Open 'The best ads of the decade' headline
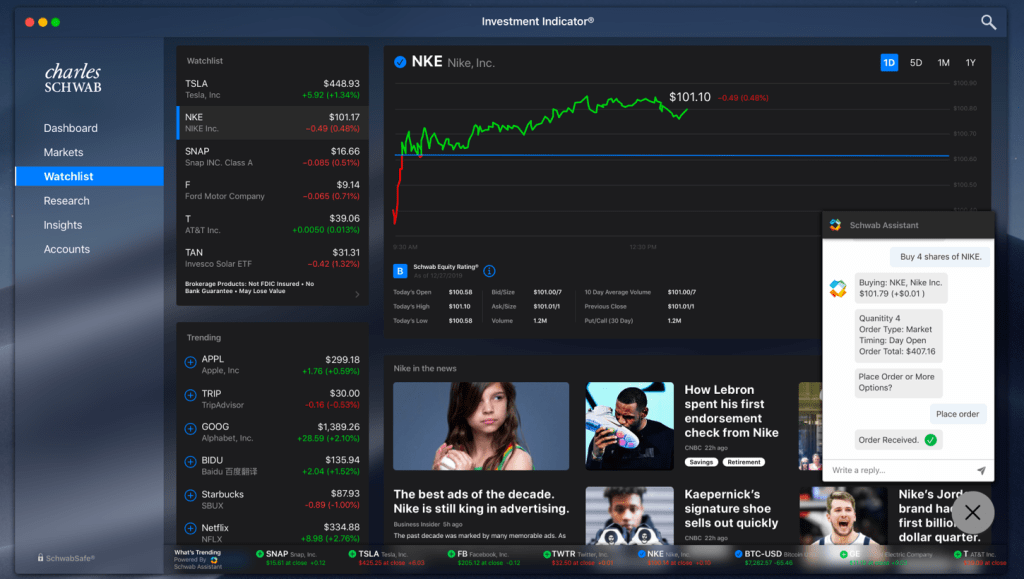This screenshot has height=579, width=1024. click(481, 501)
